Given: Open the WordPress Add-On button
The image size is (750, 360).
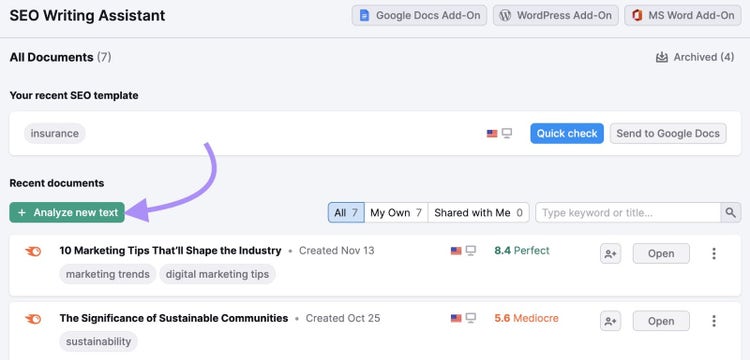Looking at the screenshot, I should pos(556,15).
